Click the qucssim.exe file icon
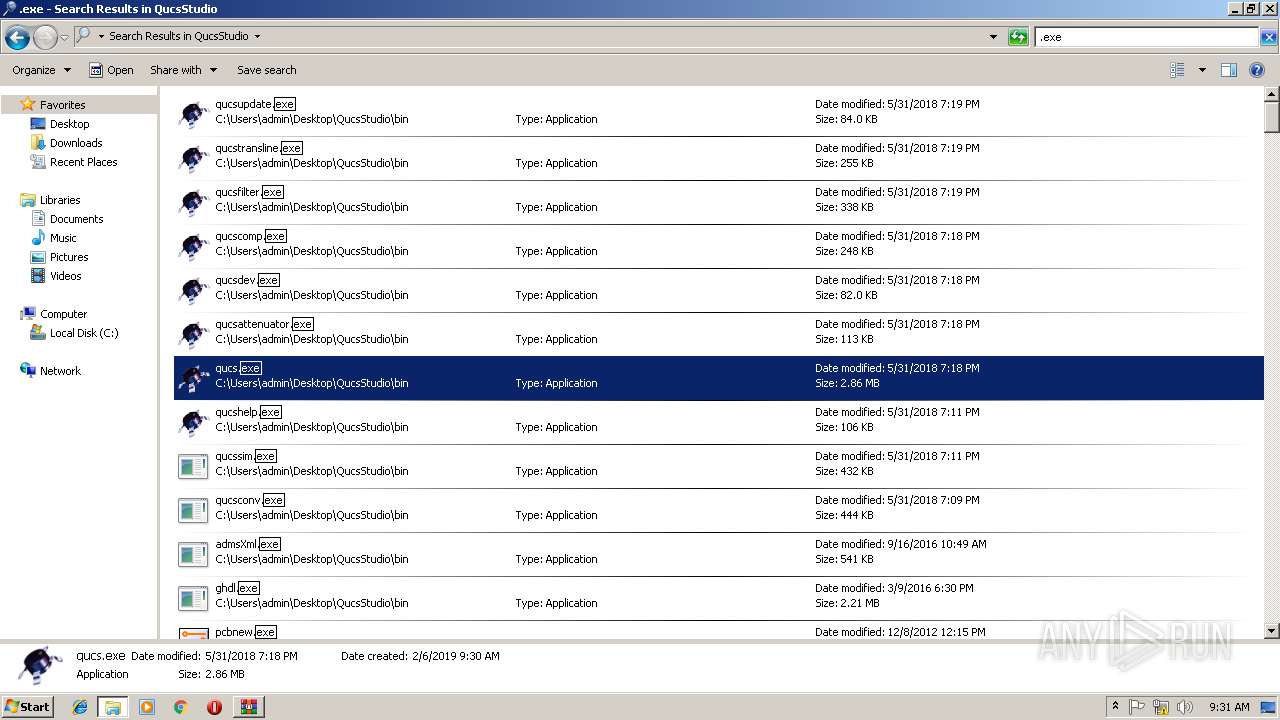Screen dimensions: 1280x720 point(193,466)
